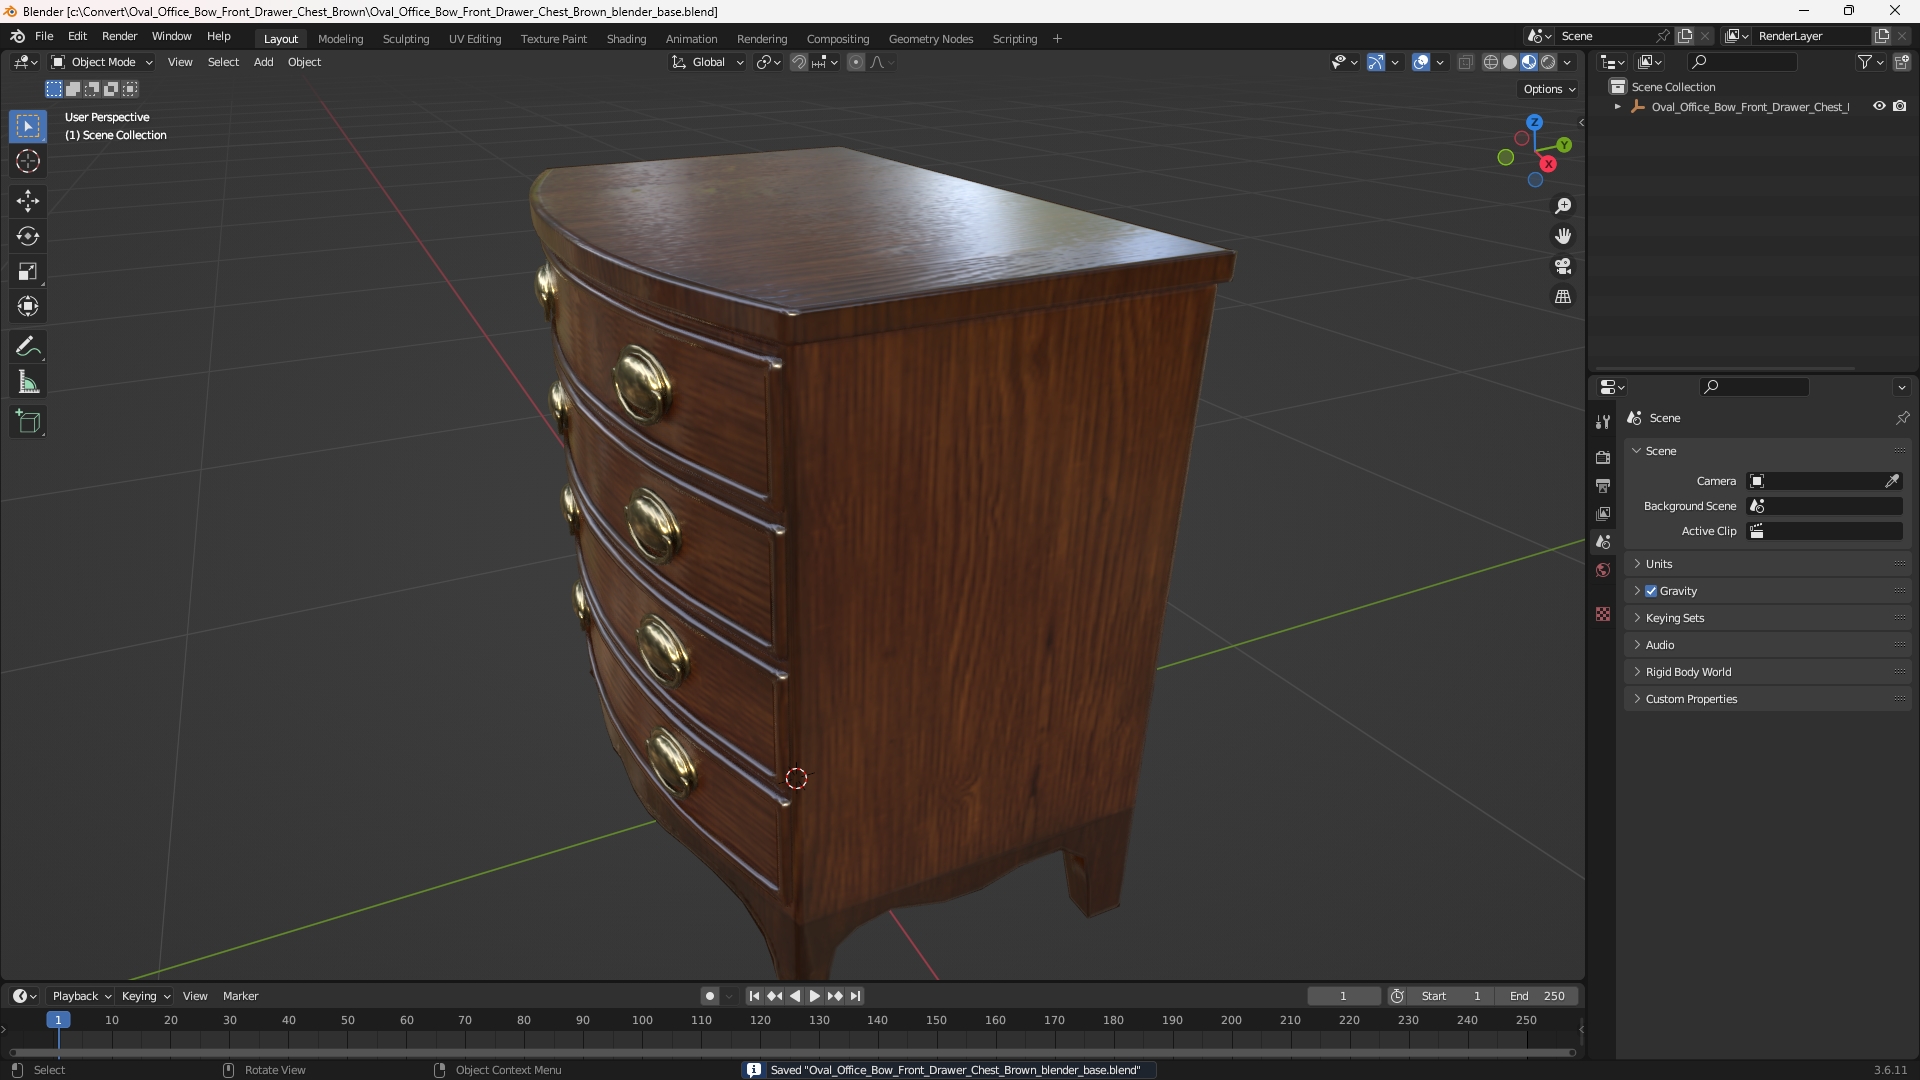Image resolution: width=1920 pixels, height=1080 pixels.
Task: Open the Add menu in viewport
Action: [x=263, y=62]
